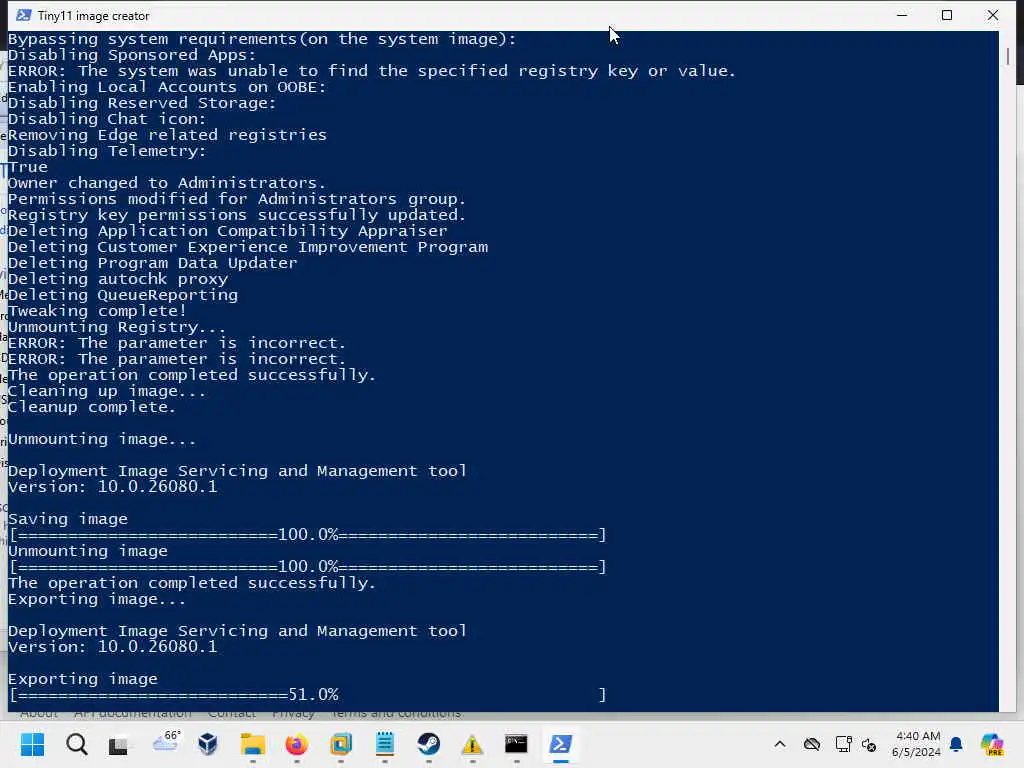Image resolution: width=1024 pixels, height=768 pixels.
Task: Click 'Permissions modified for Administrators group.' line
Action: click(236, 199)
